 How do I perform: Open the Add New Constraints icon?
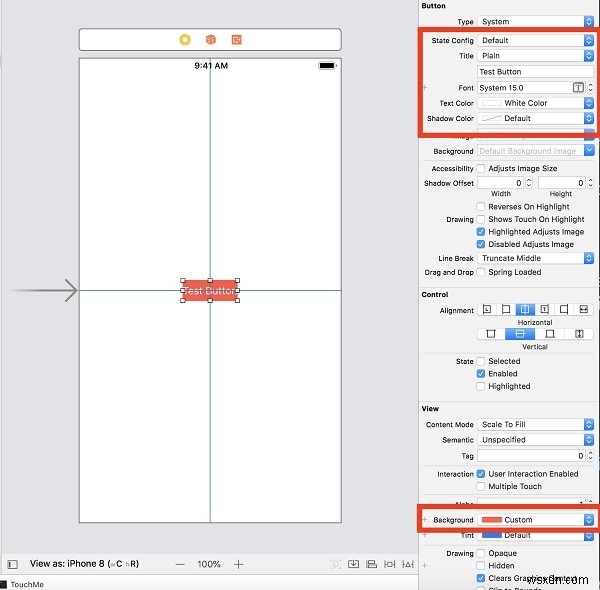[x=390, y=564]
